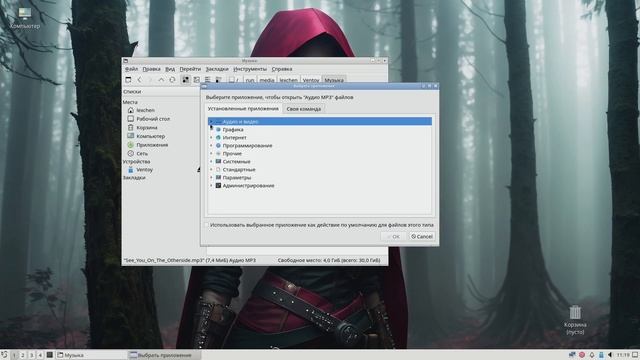640x360 pixels.
Task: Switch to workspace 3 on the panel
Action: point(31,355)
